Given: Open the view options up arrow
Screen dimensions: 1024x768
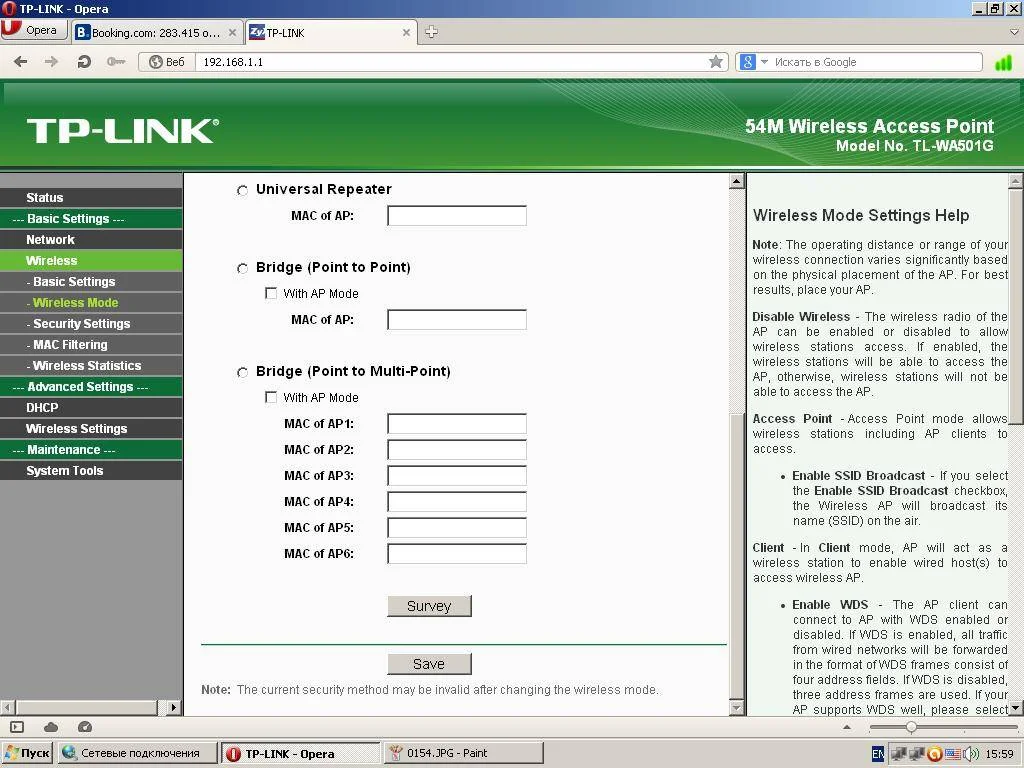Looking at the screenshot, I should 847,727.
